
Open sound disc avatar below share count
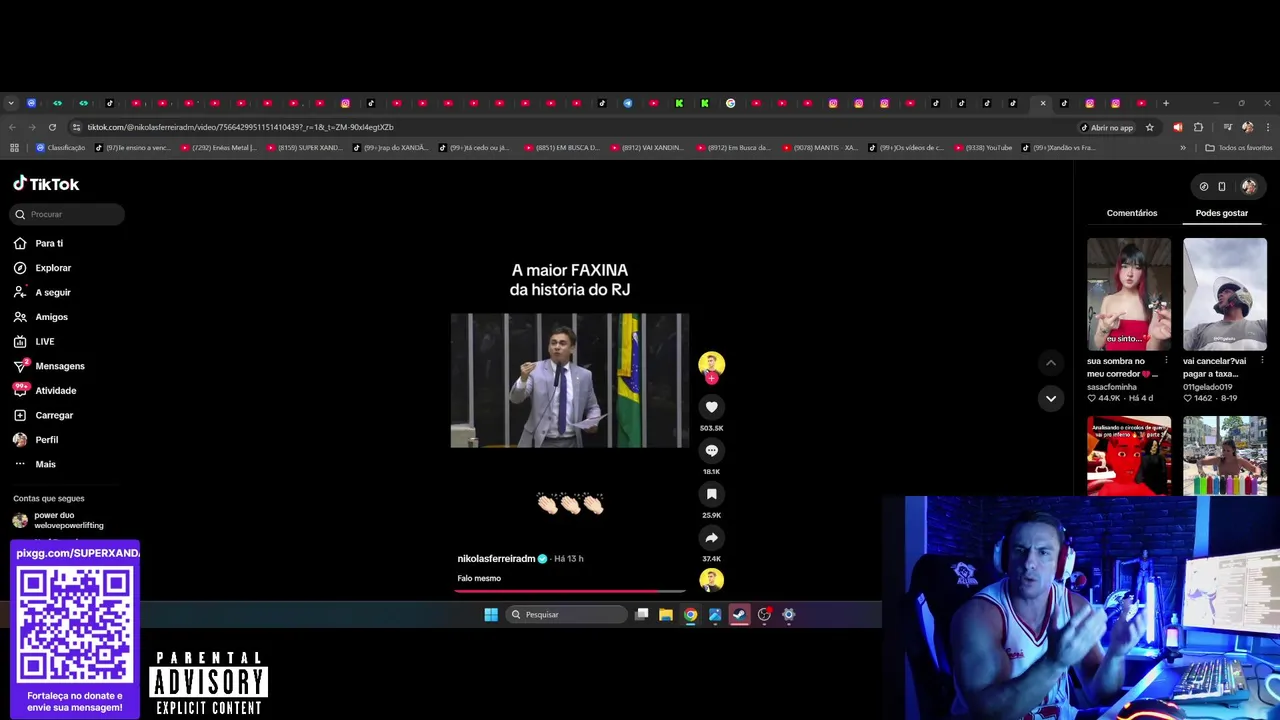711,580
